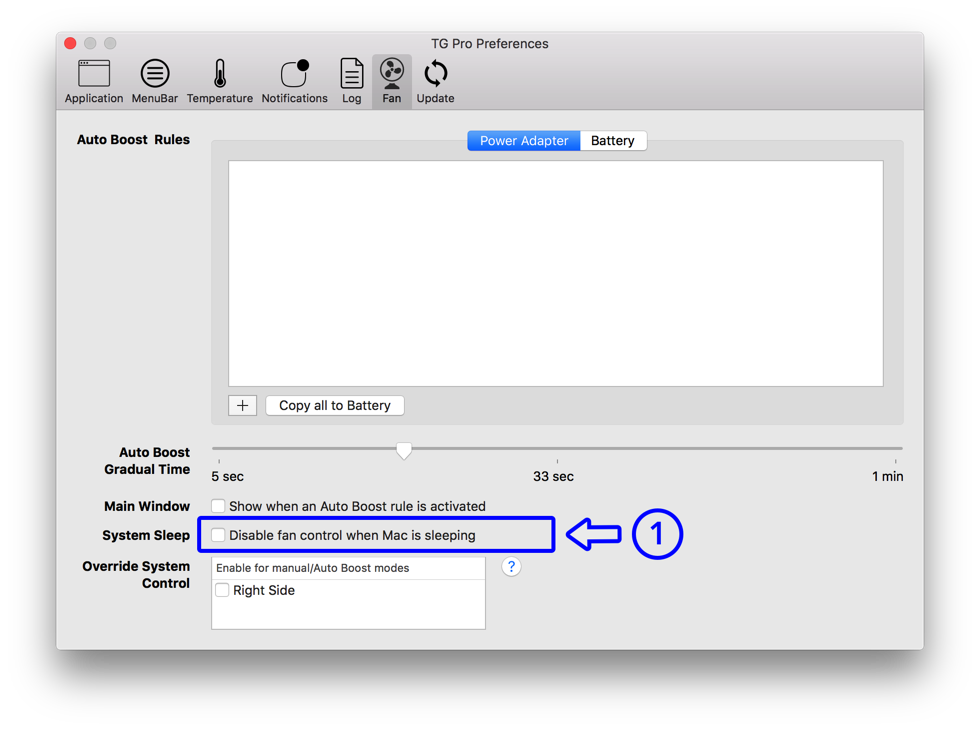Click the 33 sec slider label
This screenshot has height=730, width=980.
[x=553, y=476]
